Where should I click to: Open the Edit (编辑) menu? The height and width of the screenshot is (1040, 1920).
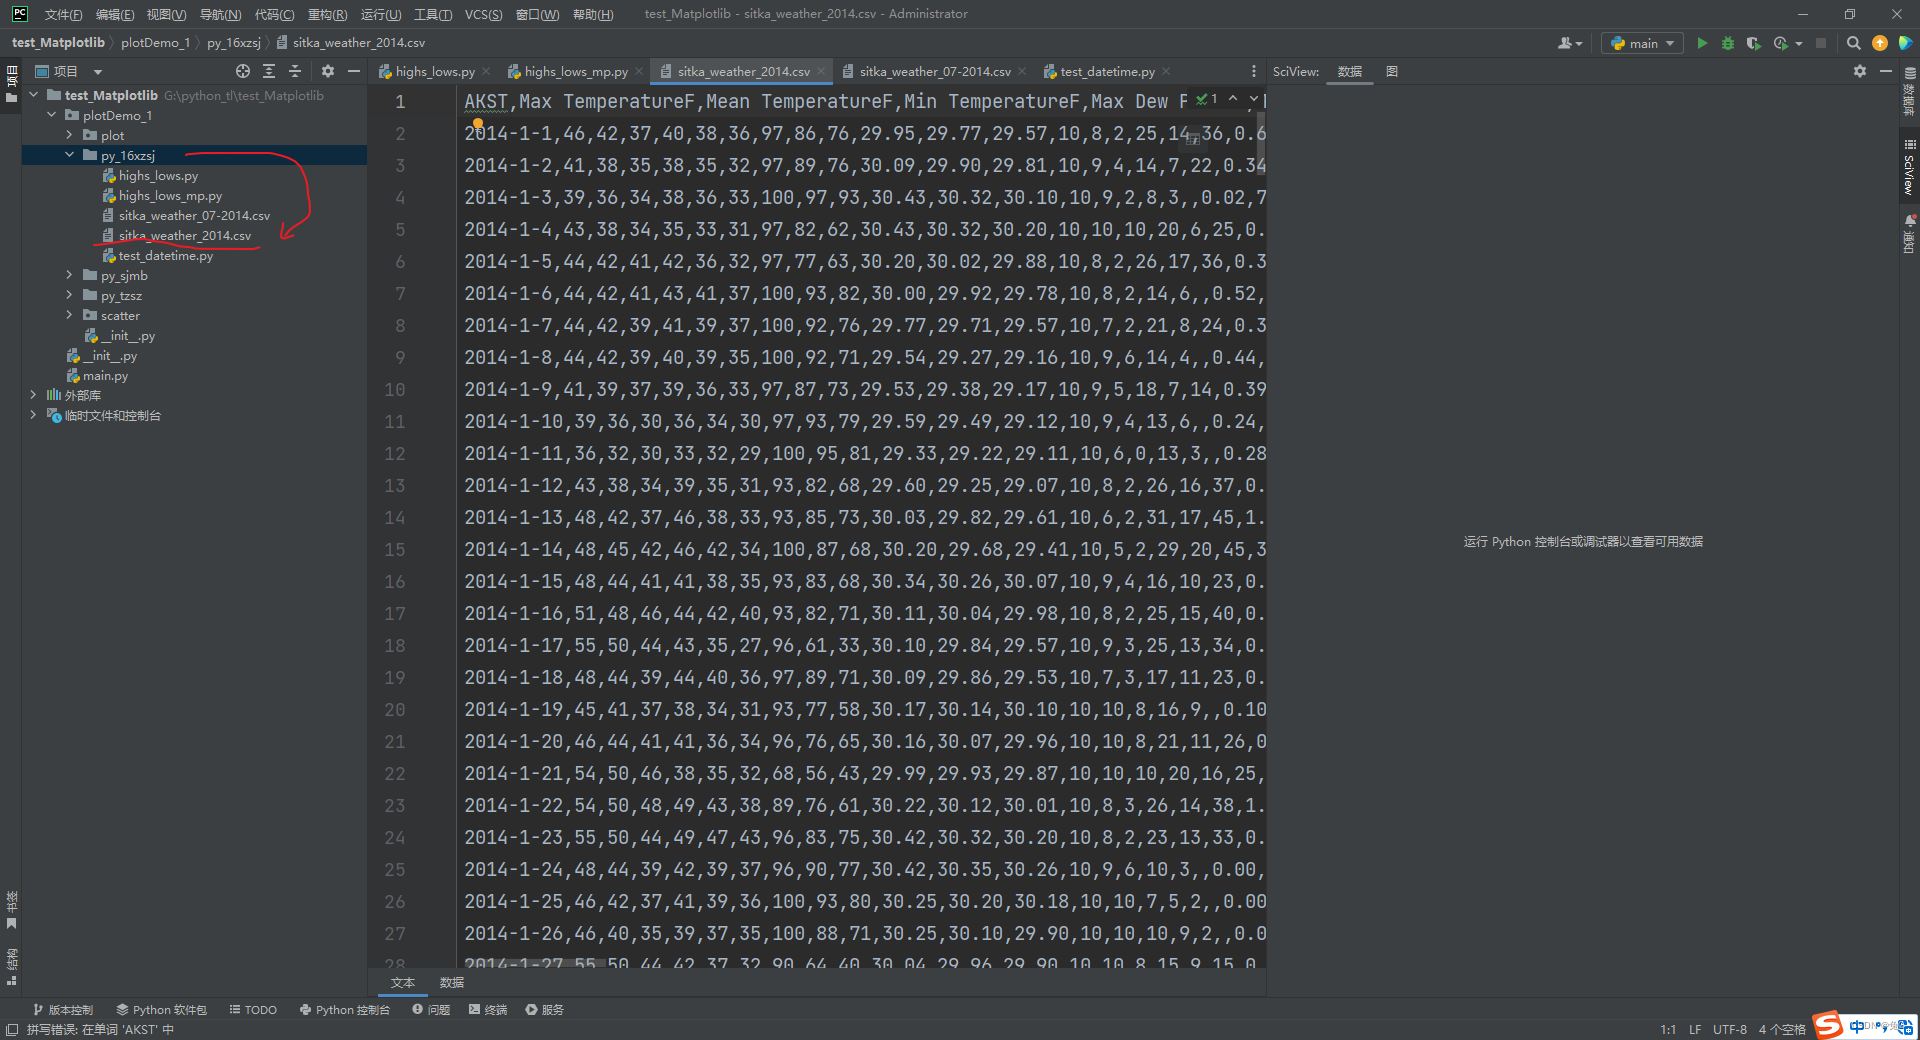click(x=114, y=14)
